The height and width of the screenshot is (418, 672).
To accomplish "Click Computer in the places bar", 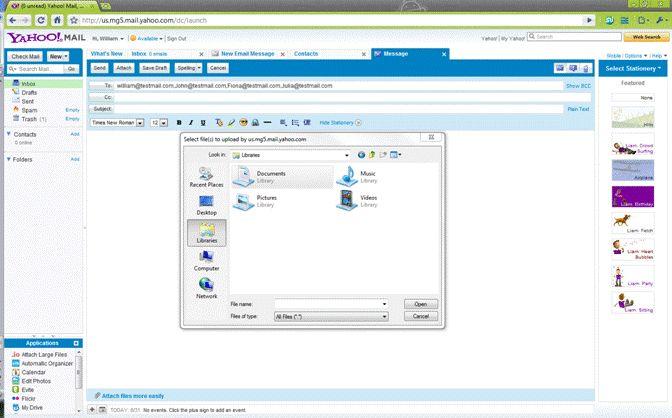I will [206, 260].
